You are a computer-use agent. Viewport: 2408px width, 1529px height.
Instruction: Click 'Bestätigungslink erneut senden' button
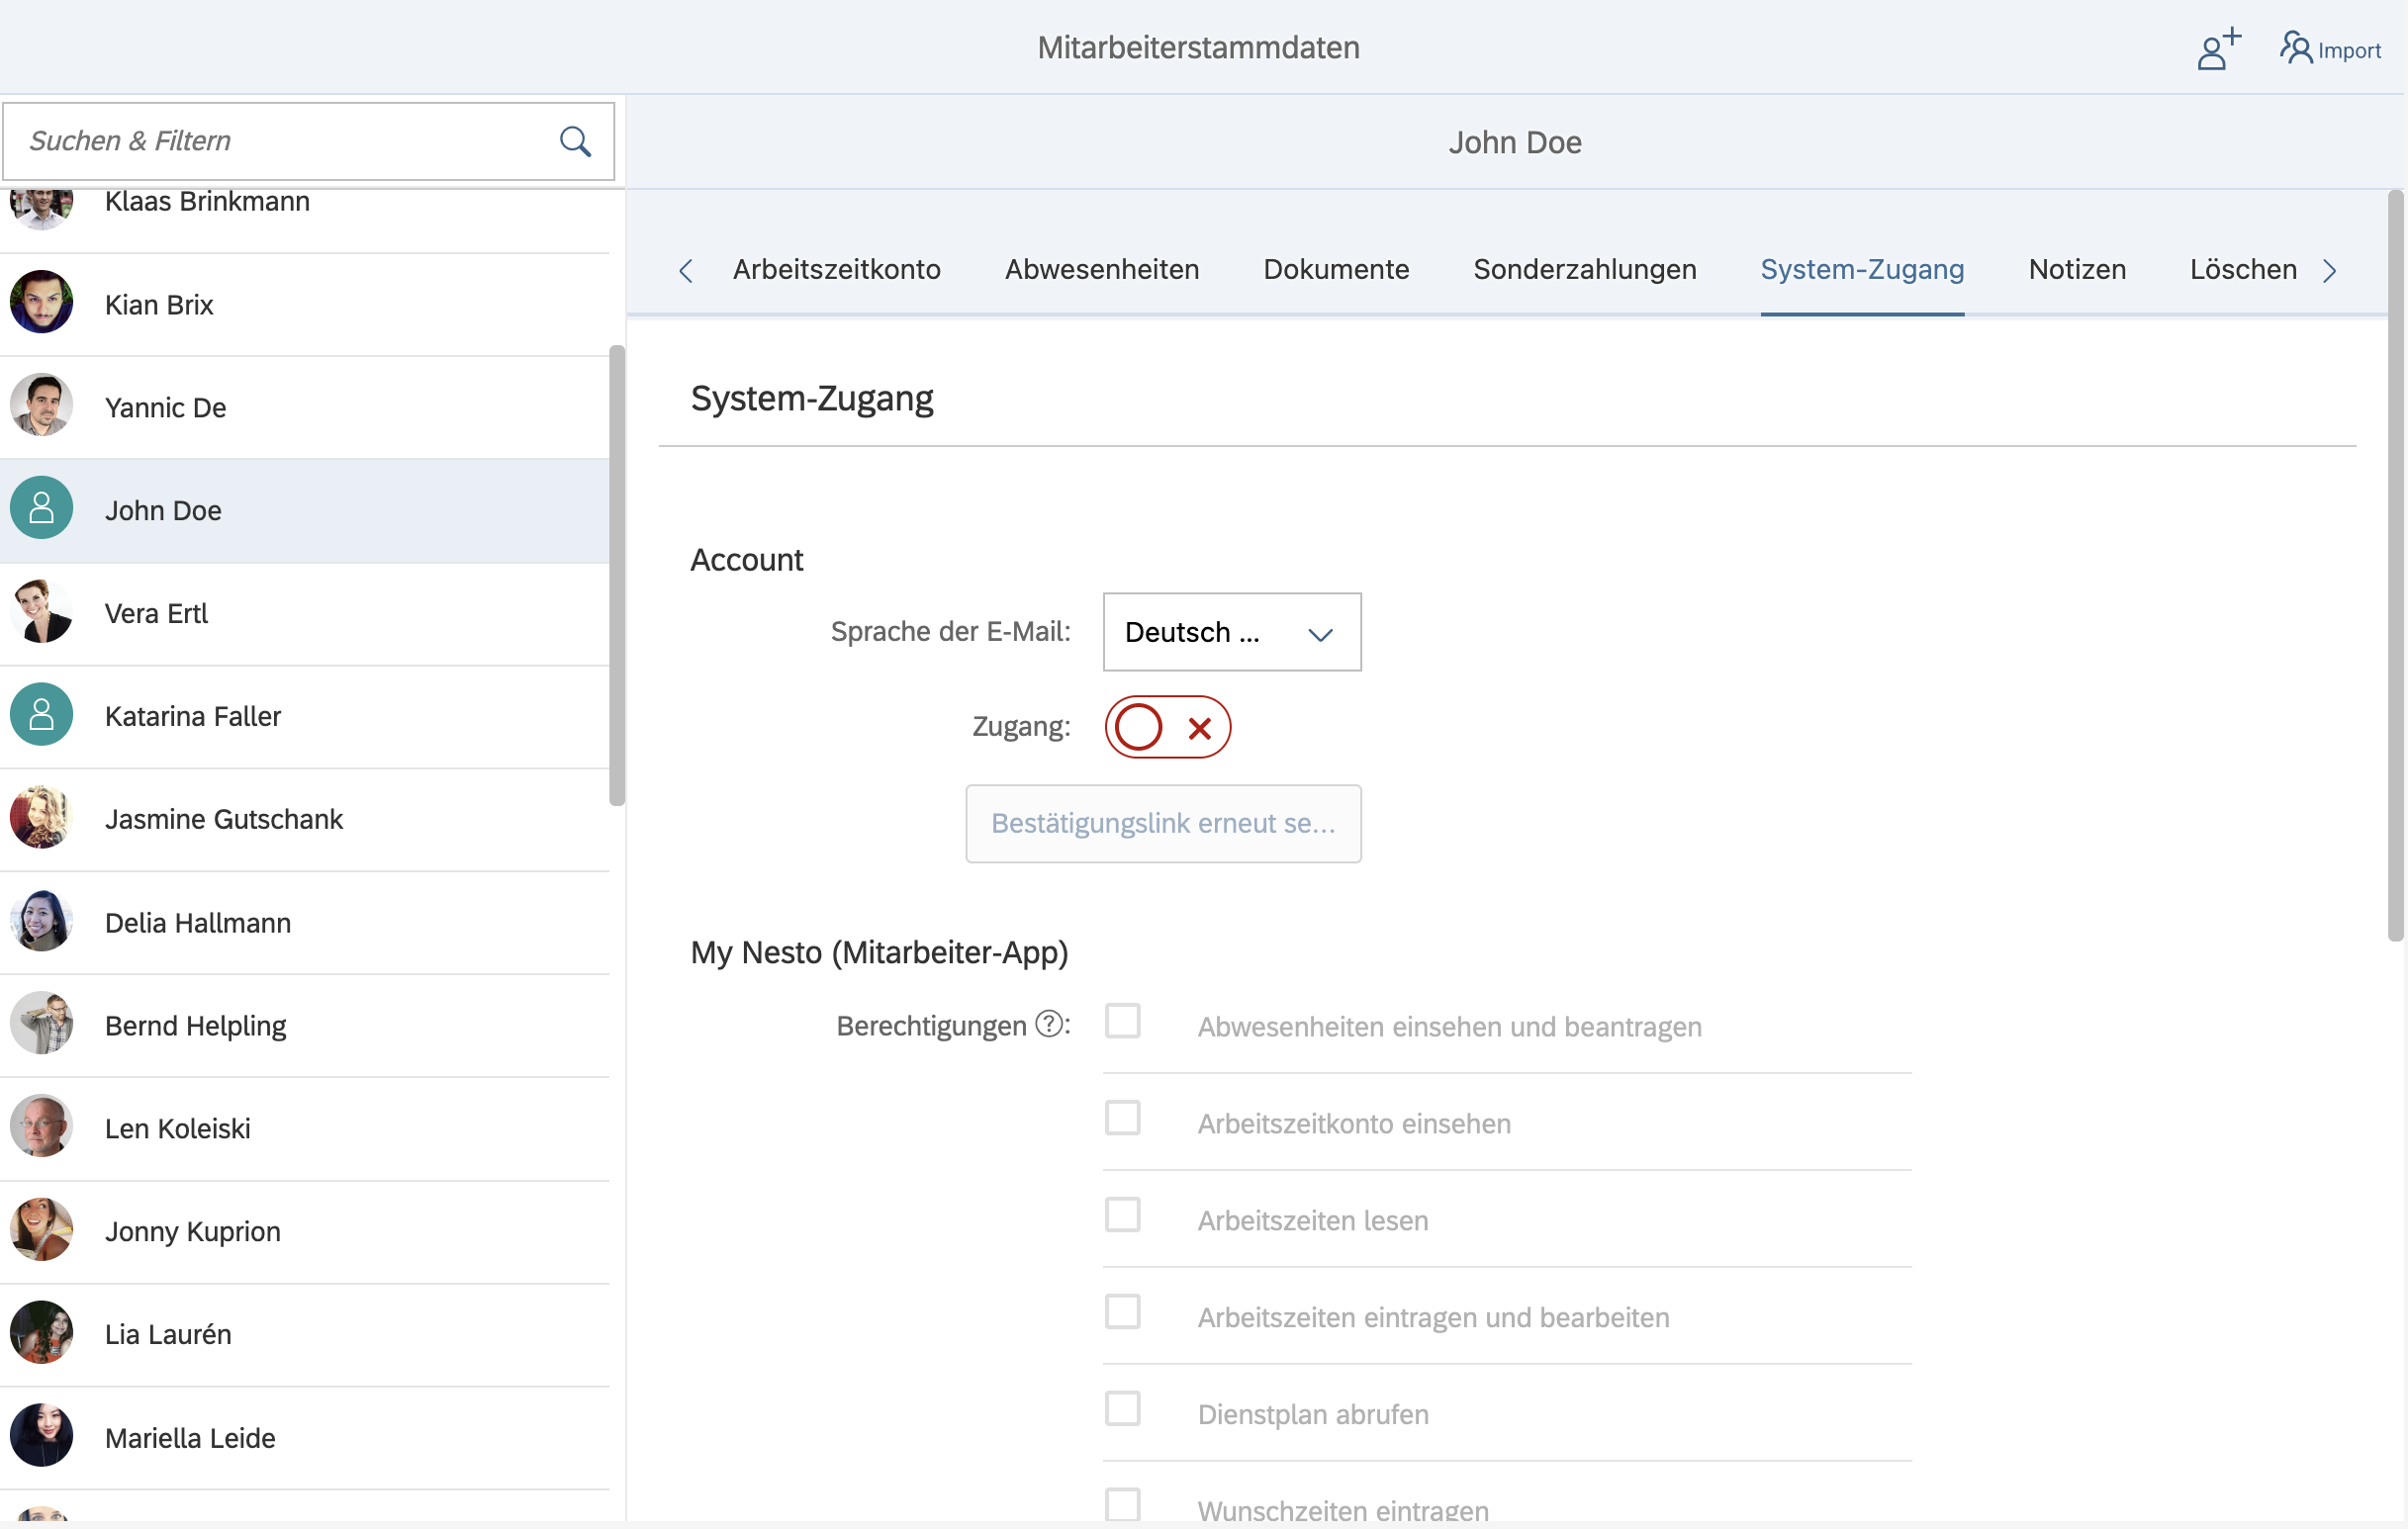click(x=1162, y=823)
